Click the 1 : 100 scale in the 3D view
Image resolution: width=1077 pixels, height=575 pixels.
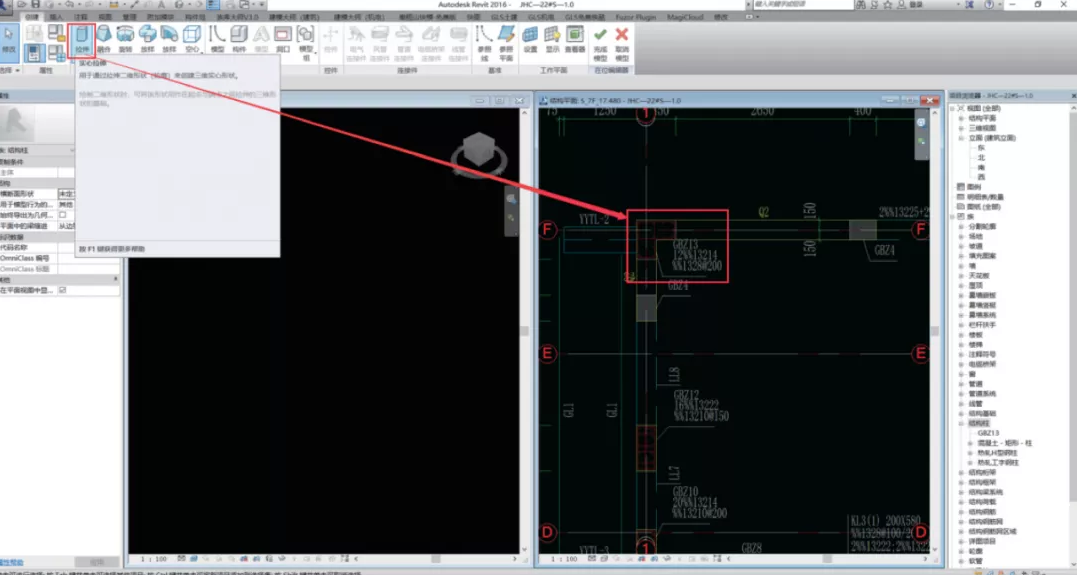[154, 559]
